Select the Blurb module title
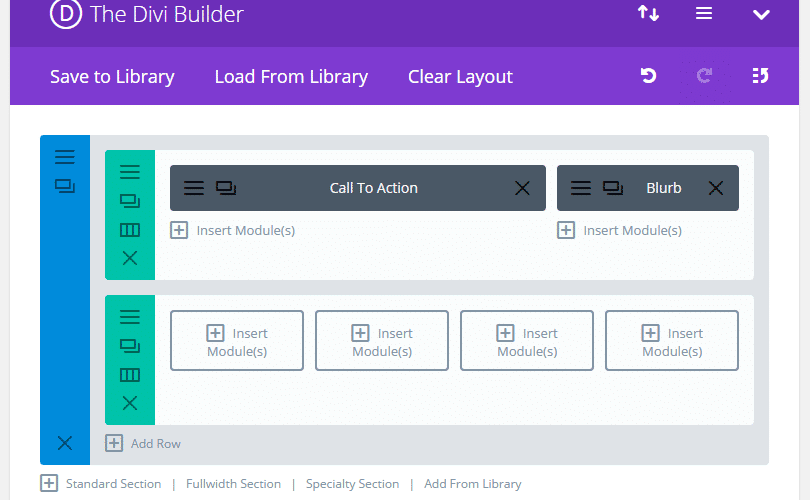 click(x=664, y=188)
